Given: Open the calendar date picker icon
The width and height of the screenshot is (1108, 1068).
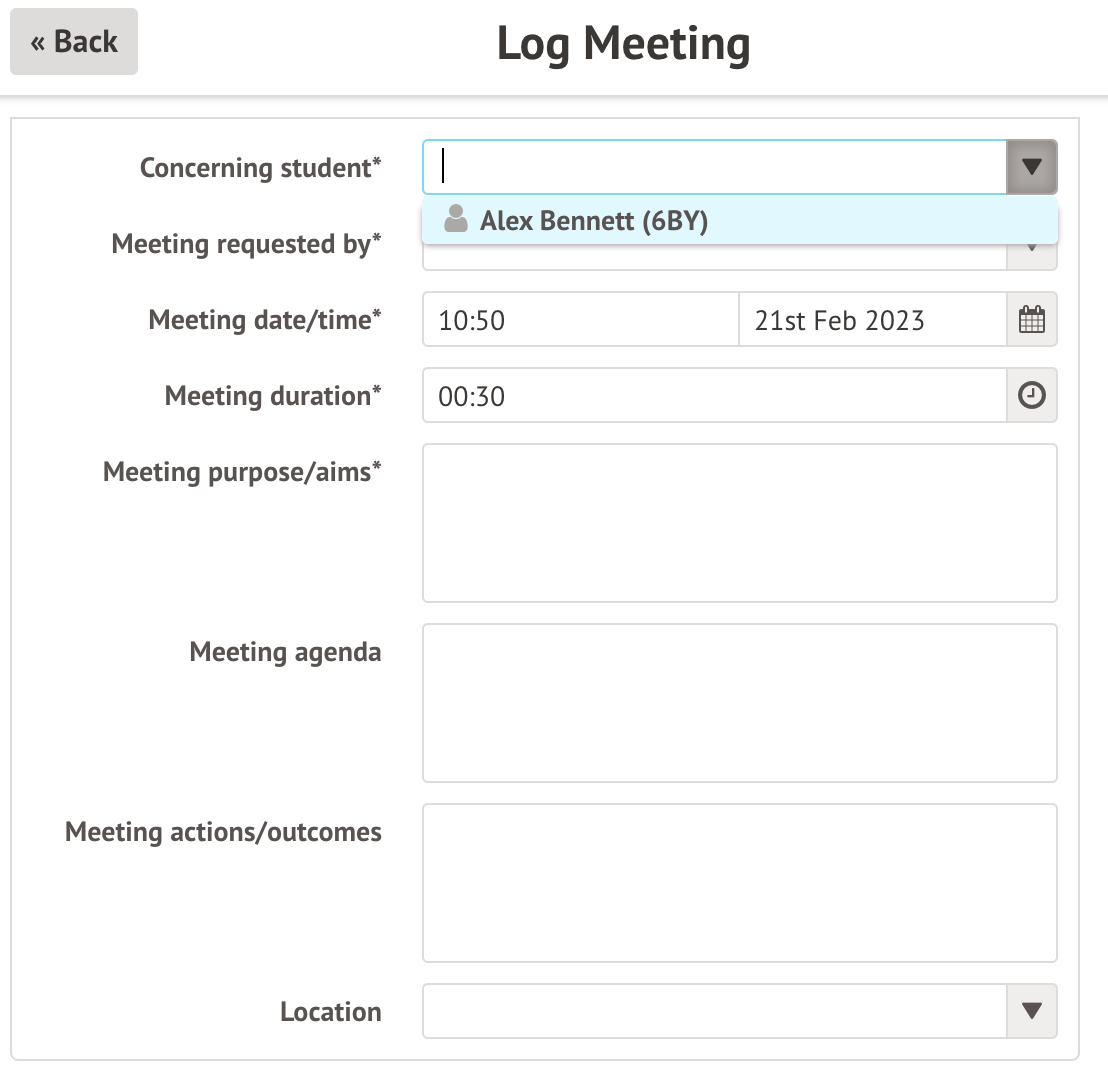Looking at the screenshot, I should (x=1031, y=320).
